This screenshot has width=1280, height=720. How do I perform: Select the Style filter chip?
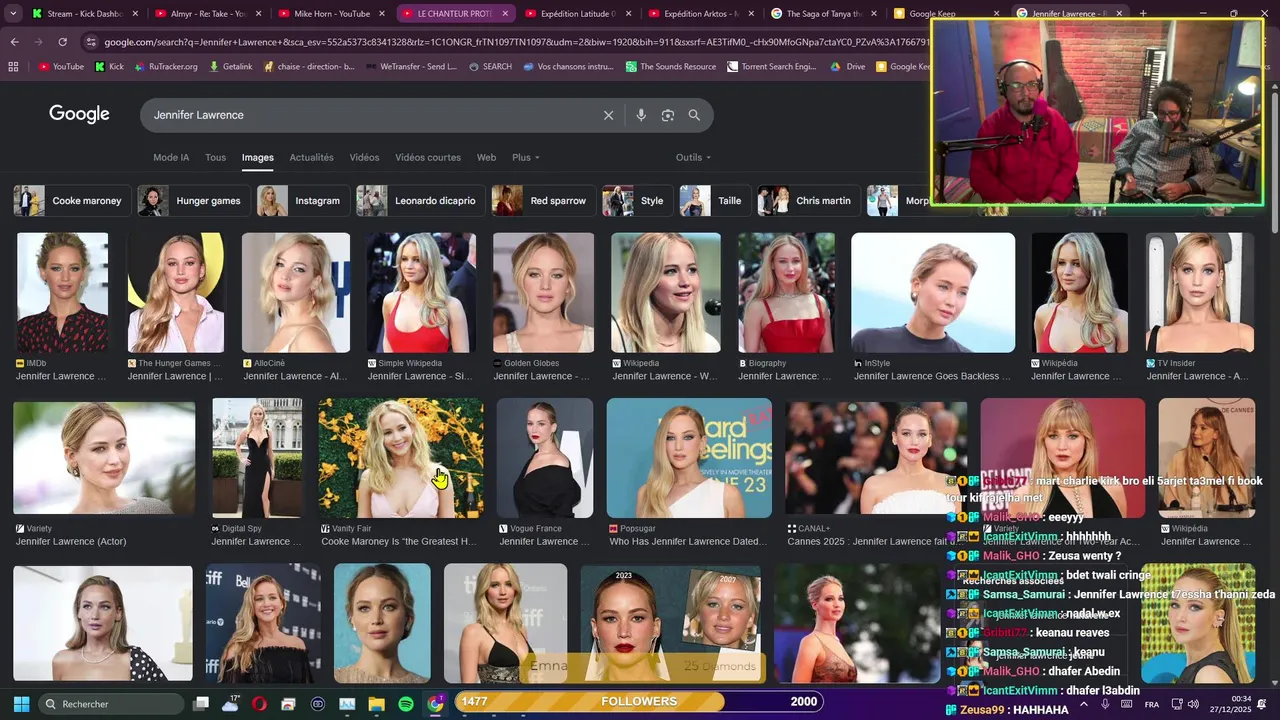coord(636,201)
